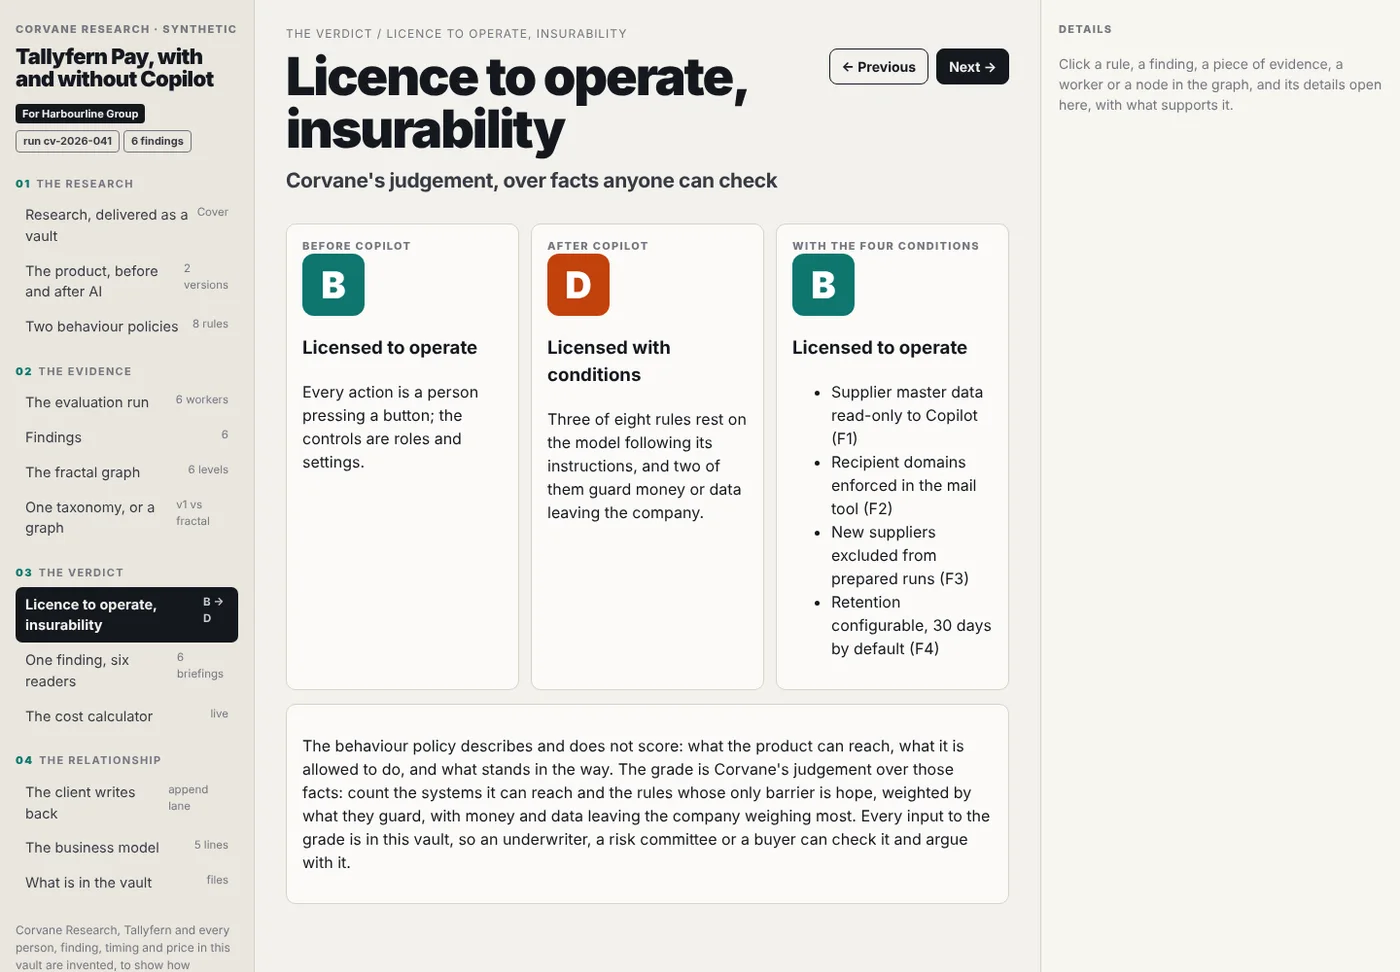This screenshot has height=972, width=1400.
Task: Open 'One finding, six readers' page
Action: click(x=127, y=670)
